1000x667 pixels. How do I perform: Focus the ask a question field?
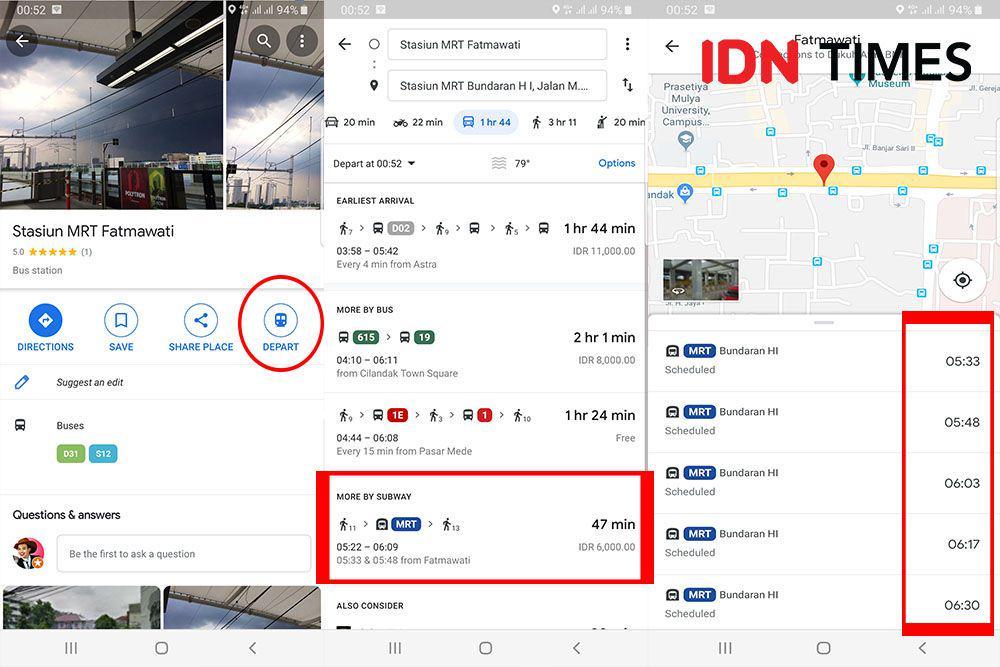pyautogui.click(x=184, y=553)
